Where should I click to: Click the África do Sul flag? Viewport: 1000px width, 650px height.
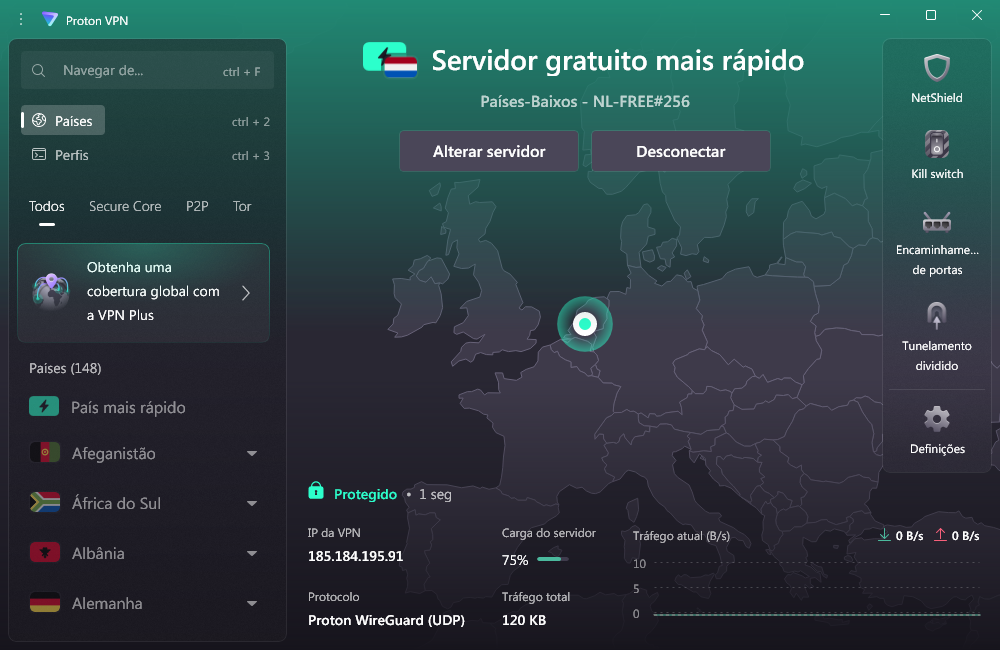click(x=45, y=502)
